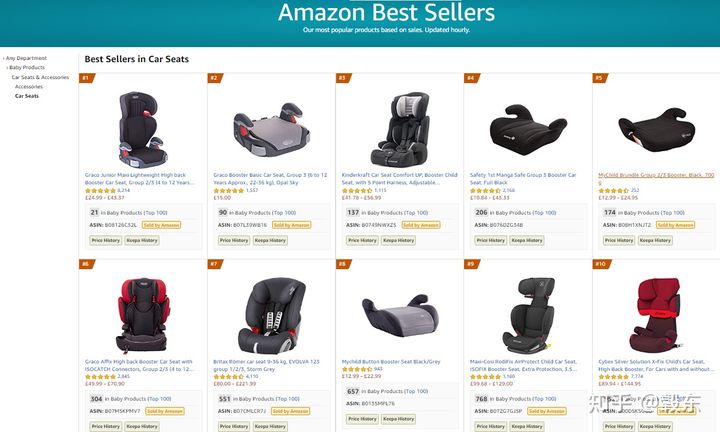Screen dimensions: 720x432
Task: Click Sold by Amazon tag on Graco Booster Basic
Action: tap(292, 225)
